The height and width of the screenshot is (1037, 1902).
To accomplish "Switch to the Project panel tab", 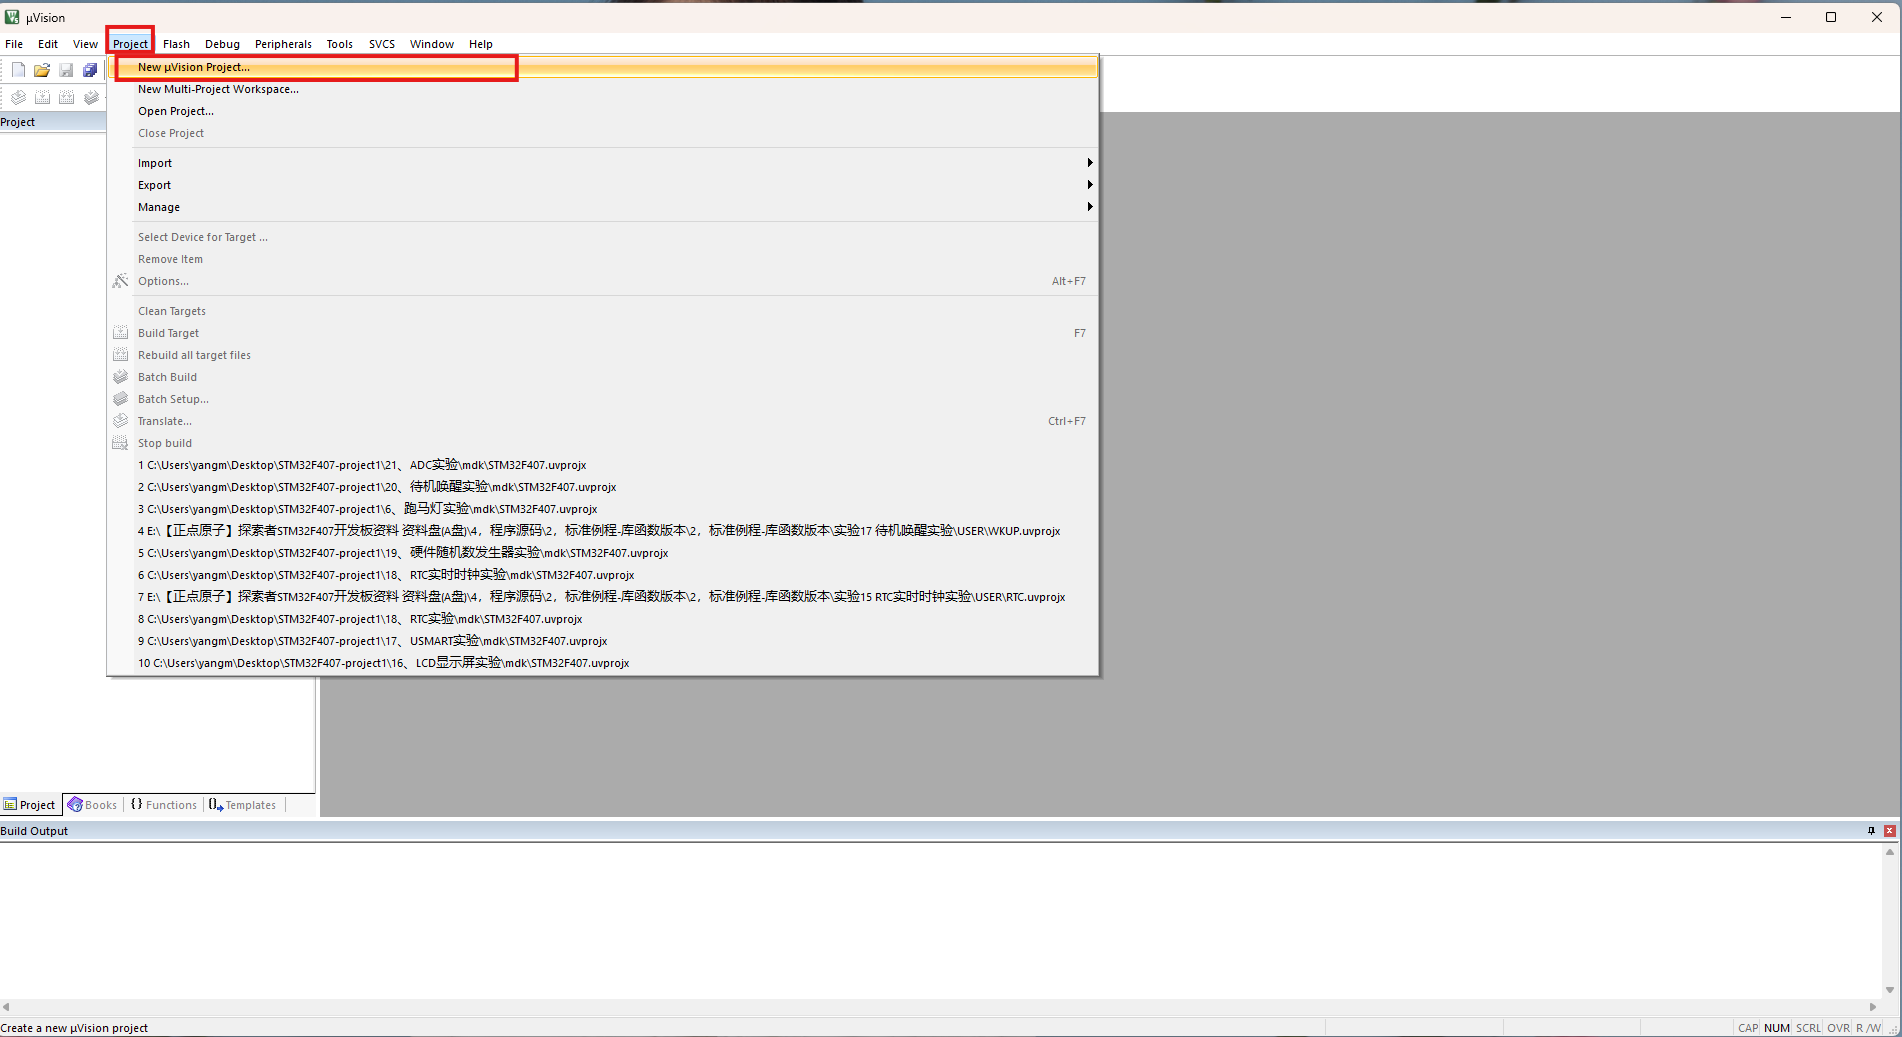I will (30, 805).
